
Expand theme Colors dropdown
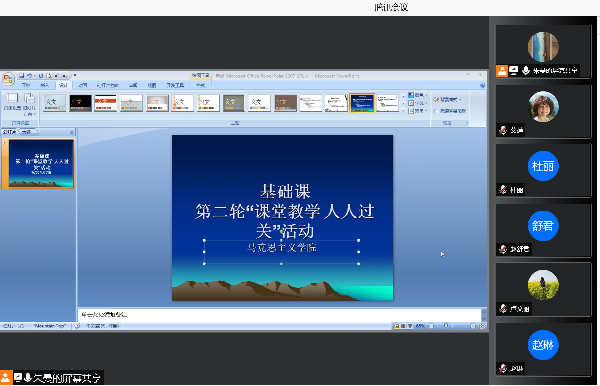[x=418, y=95]
